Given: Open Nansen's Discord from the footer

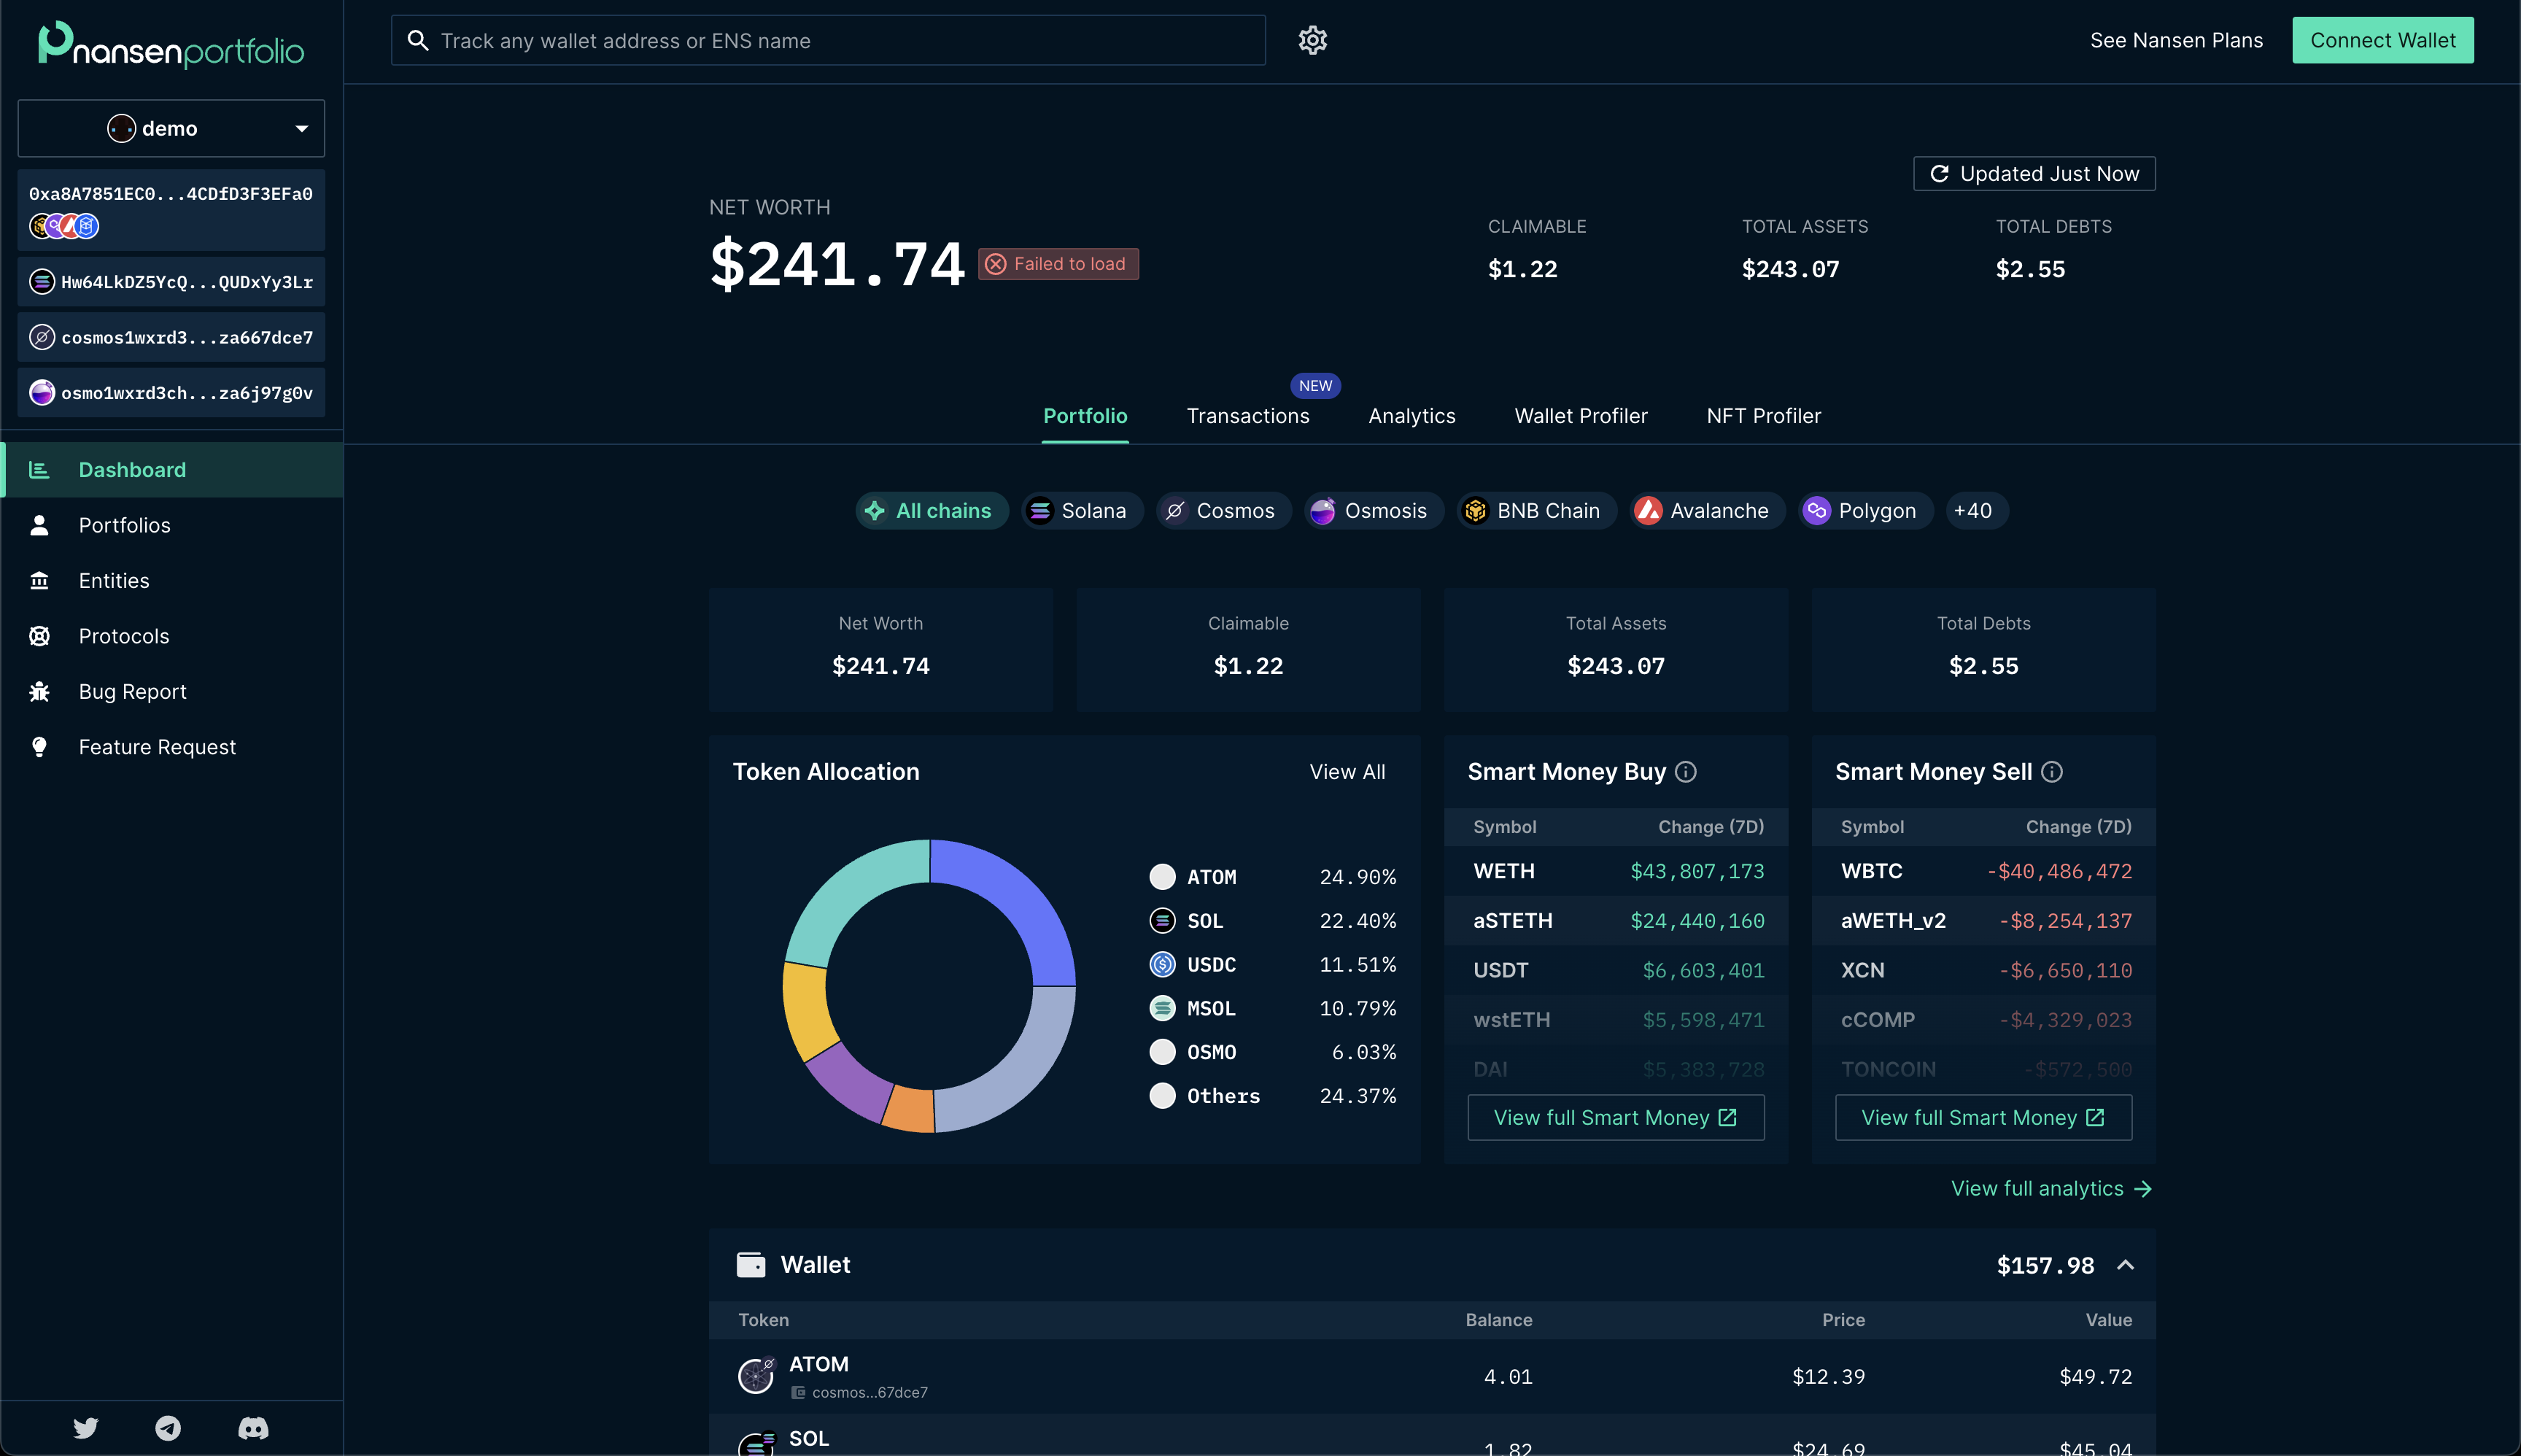Looking at the screenshot, I should [x=252, y=1428].
